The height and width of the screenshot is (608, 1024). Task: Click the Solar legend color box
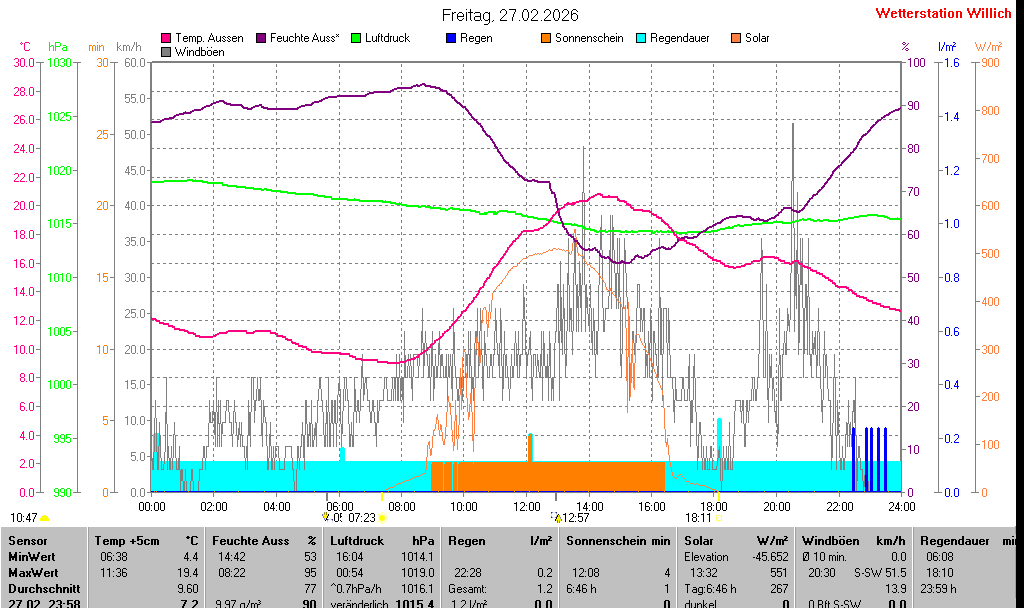736,38
